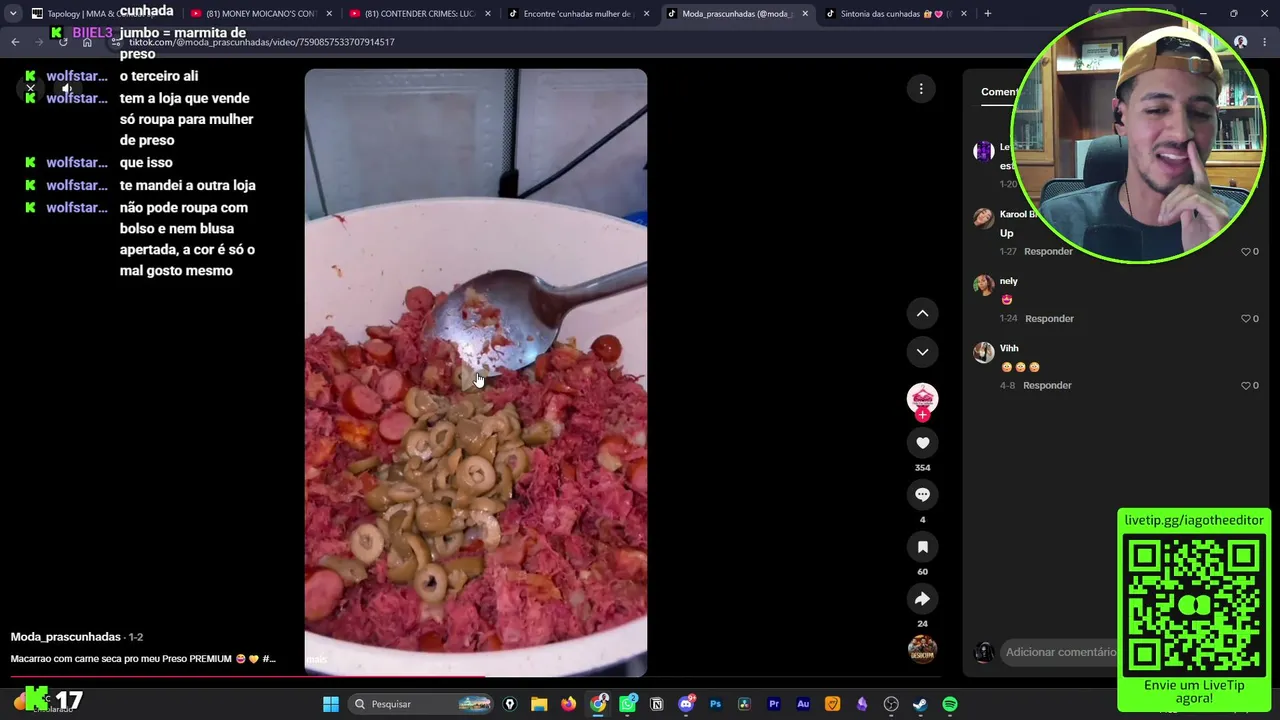Open Steam from the taskbar
The height and width of the screenshot is (720, 1280).
click(920, 704)
